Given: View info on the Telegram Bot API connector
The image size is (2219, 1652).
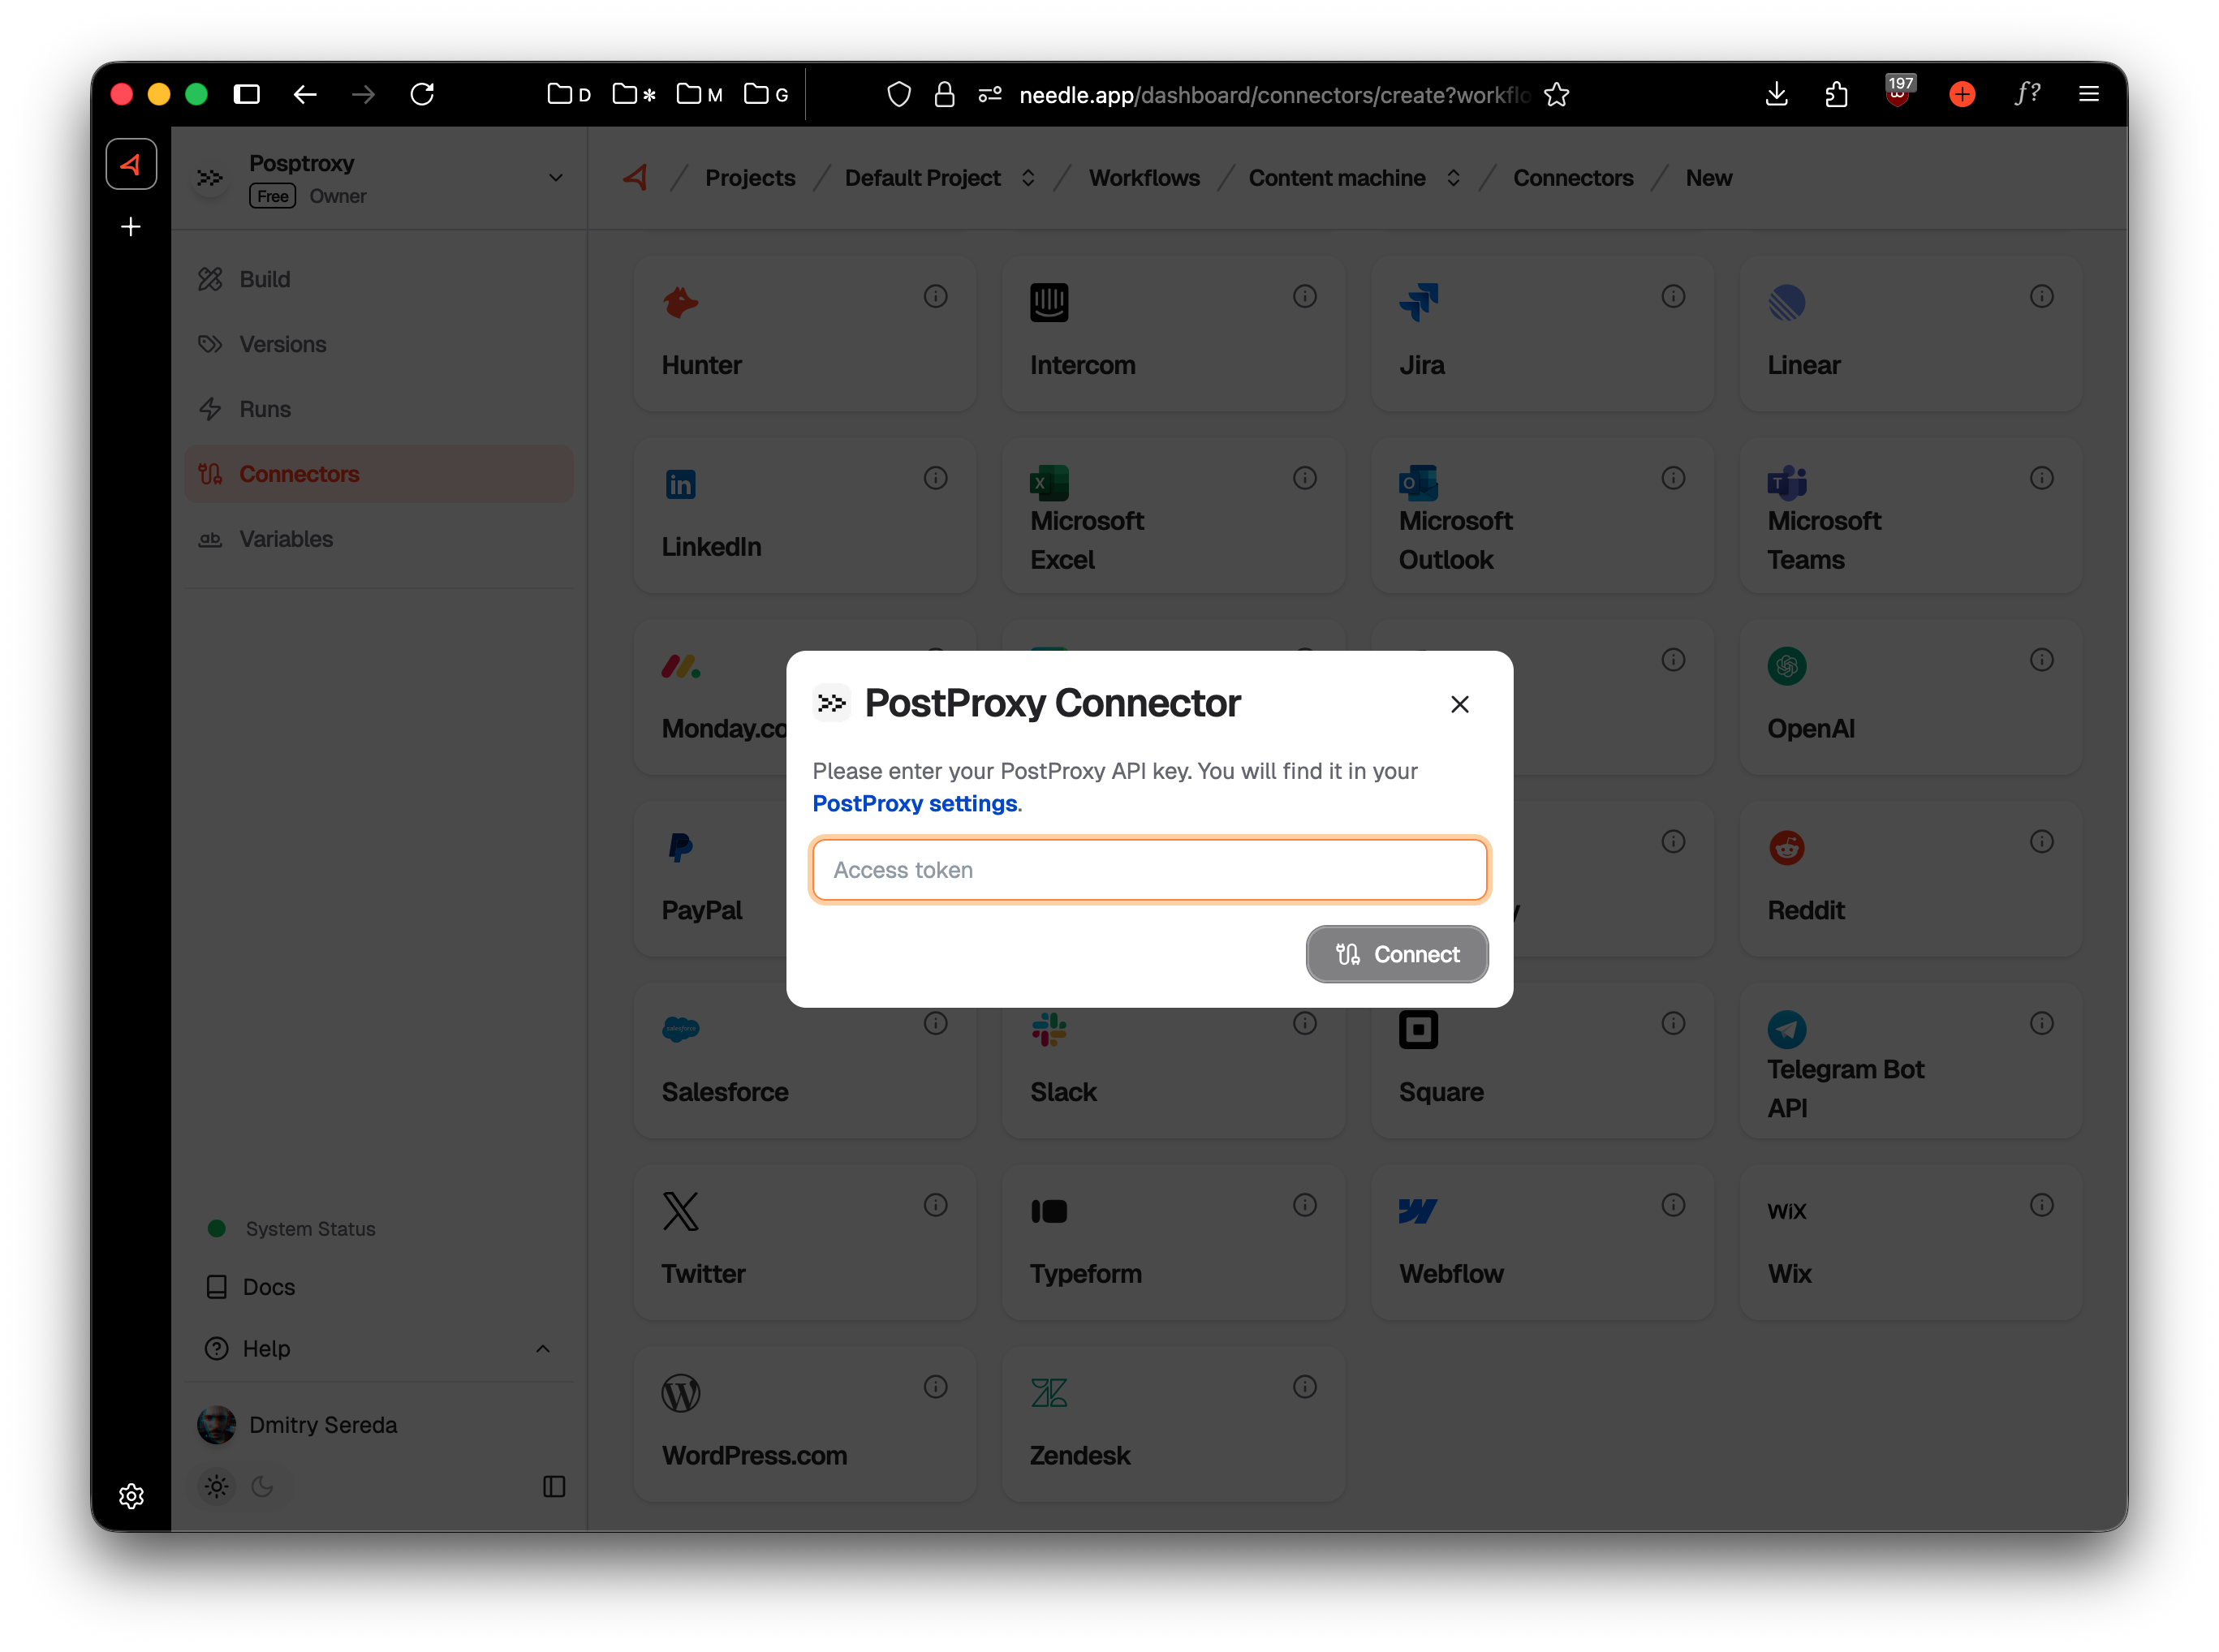Looking at the screenshot, I should (2042, 1023).
